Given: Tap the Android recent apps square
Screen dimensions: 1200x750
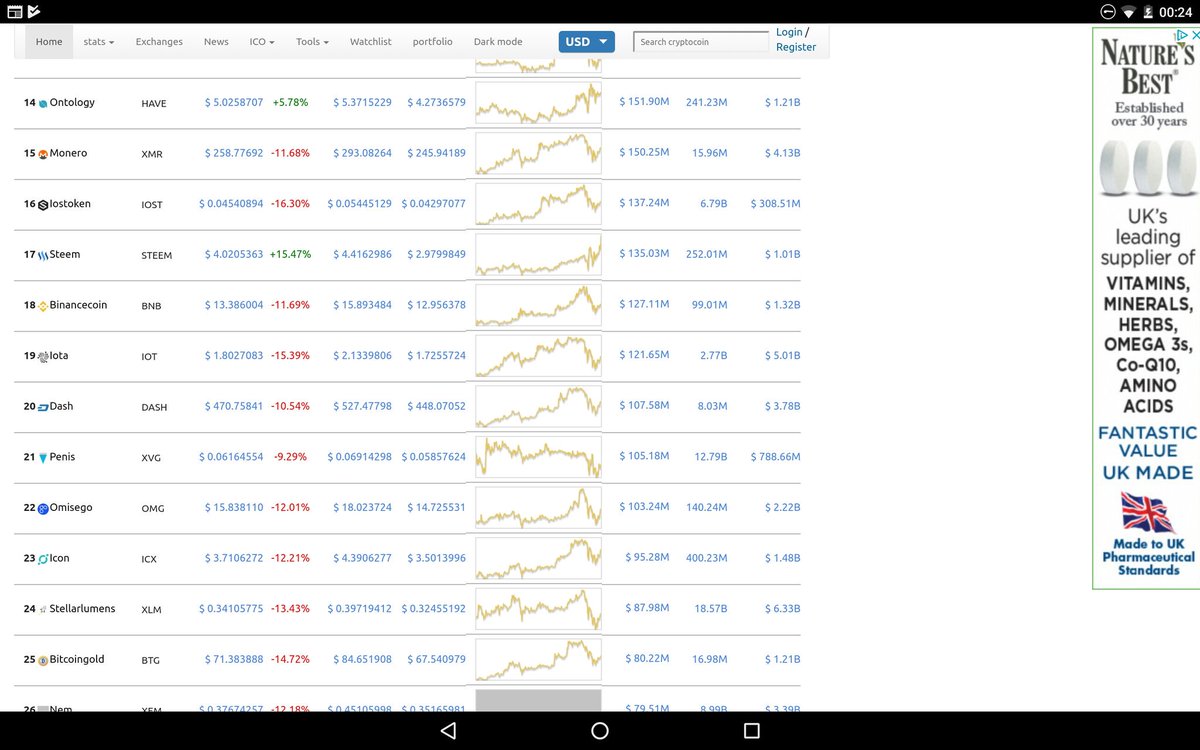Looking at the screenshot, I should (752, 731).
